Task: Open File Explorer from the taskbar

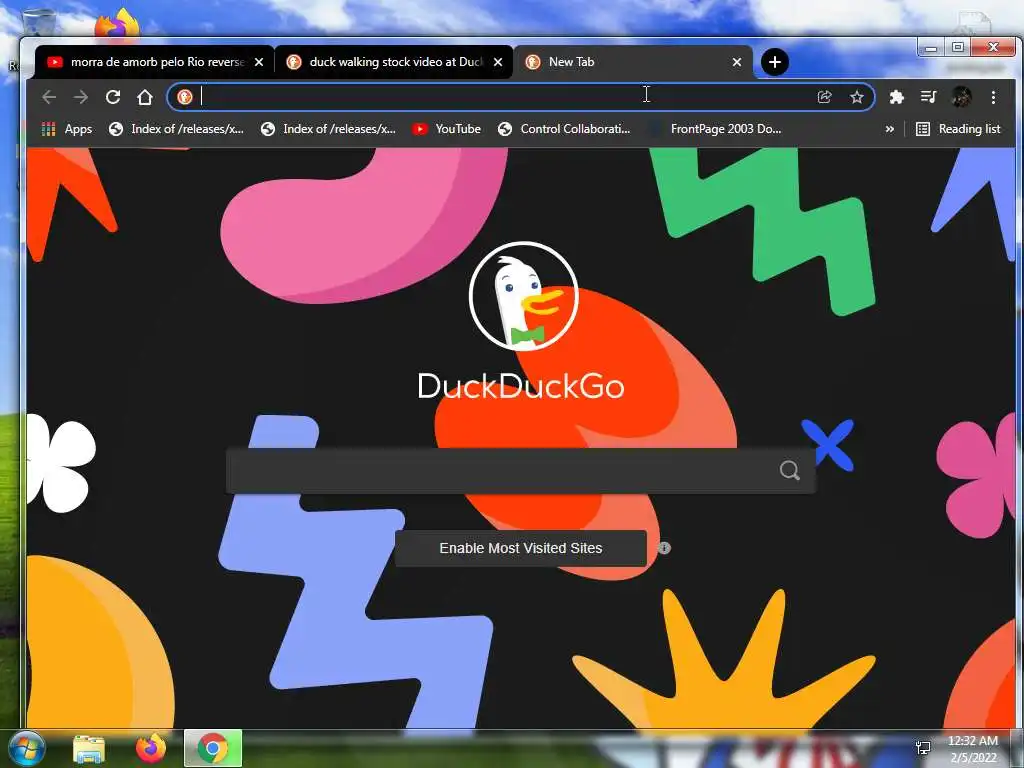Action: click(89, 749)
